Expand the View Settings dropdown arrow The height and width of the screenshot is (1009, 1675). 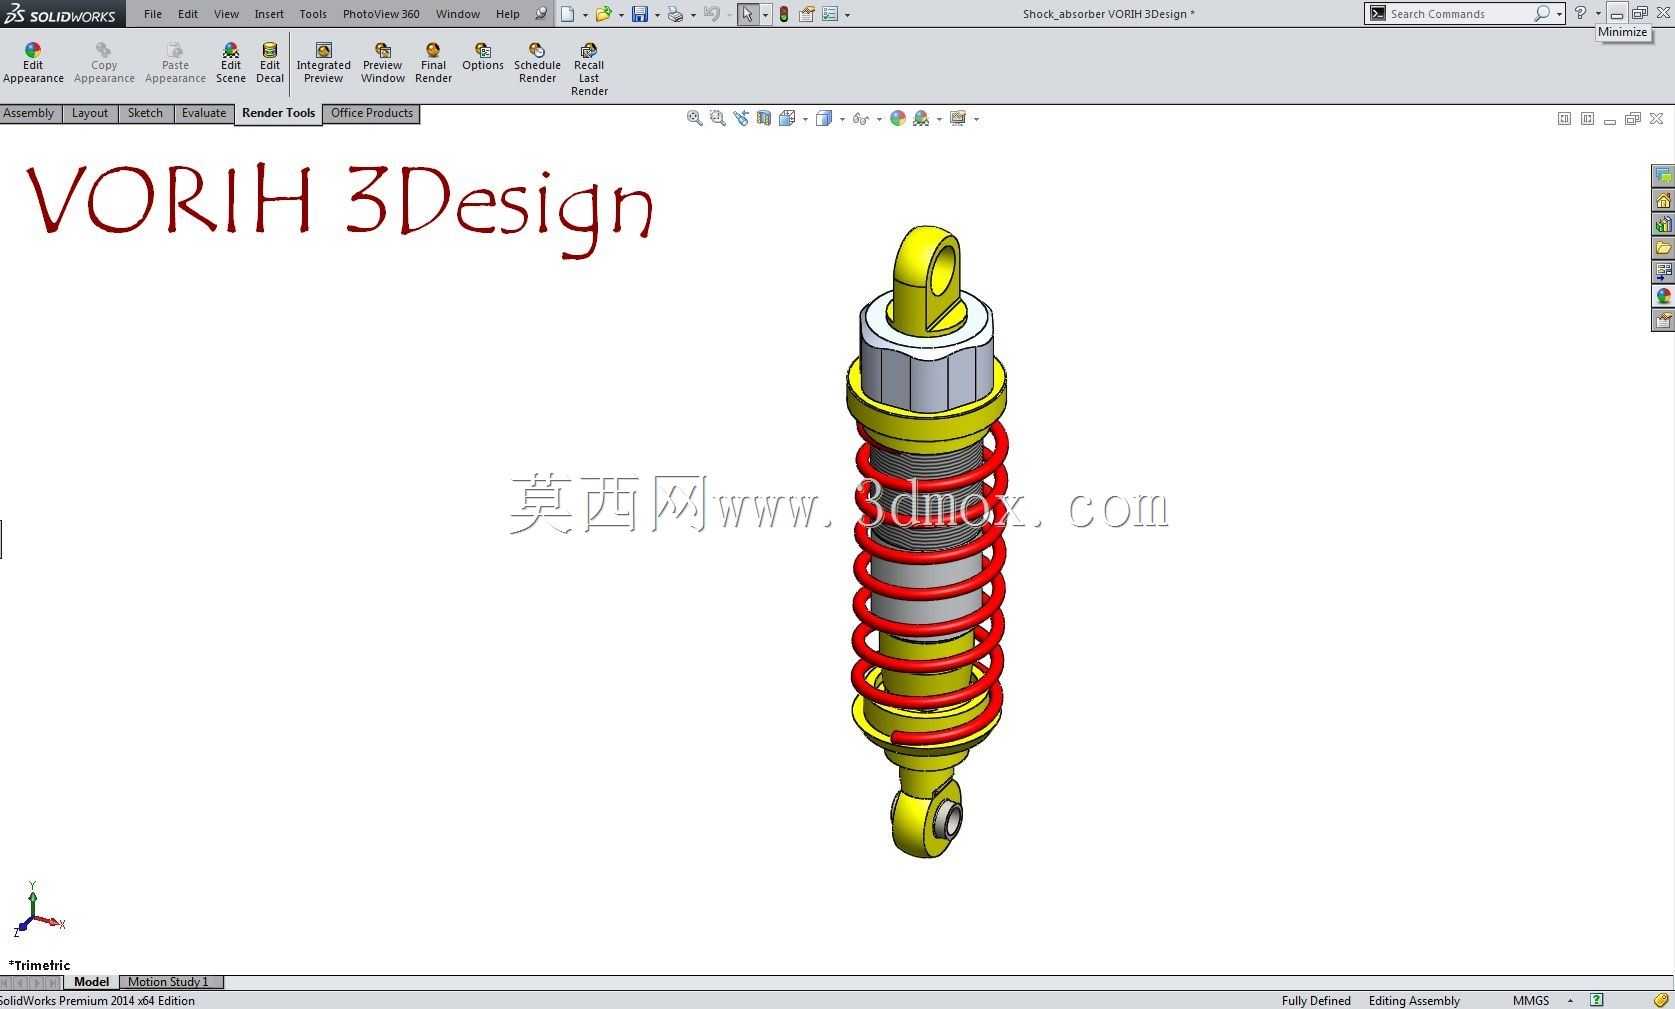click(x=976, y=119)
